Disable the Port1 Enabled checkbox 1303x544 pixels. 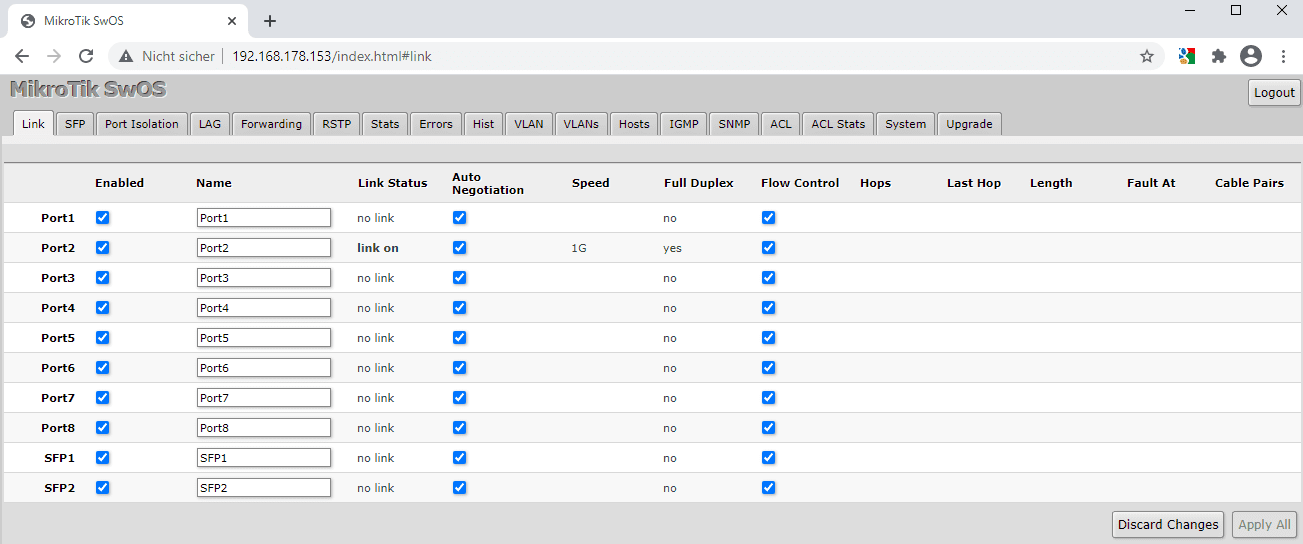point(103,218)
